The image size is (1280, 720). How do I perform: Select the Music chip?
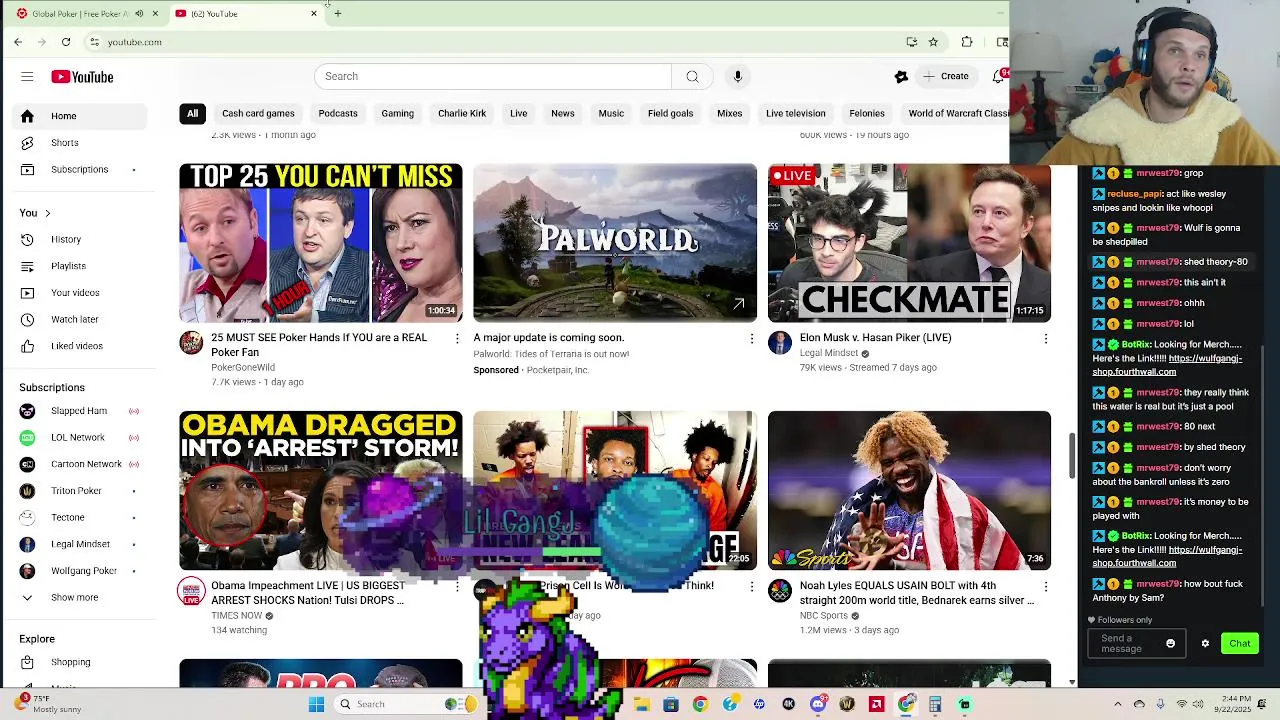pyautogui.click(x=611, y=114)
